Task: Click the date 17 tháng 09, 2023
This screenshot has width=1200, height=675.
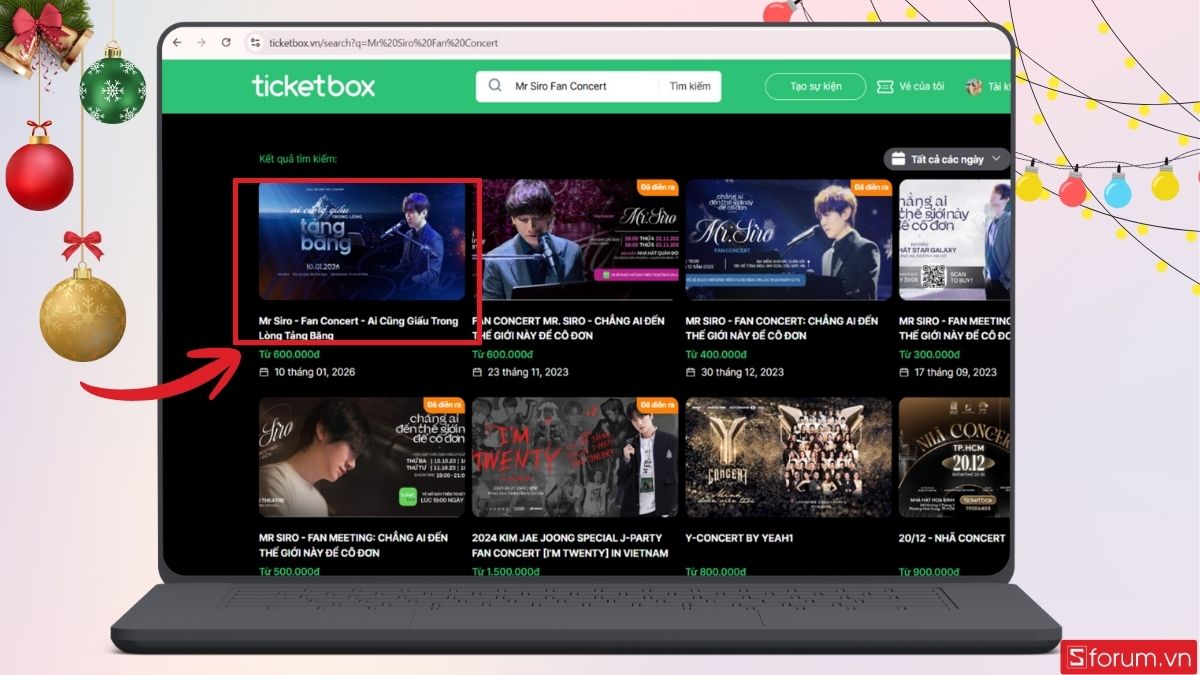Action: tap(955, 372)
